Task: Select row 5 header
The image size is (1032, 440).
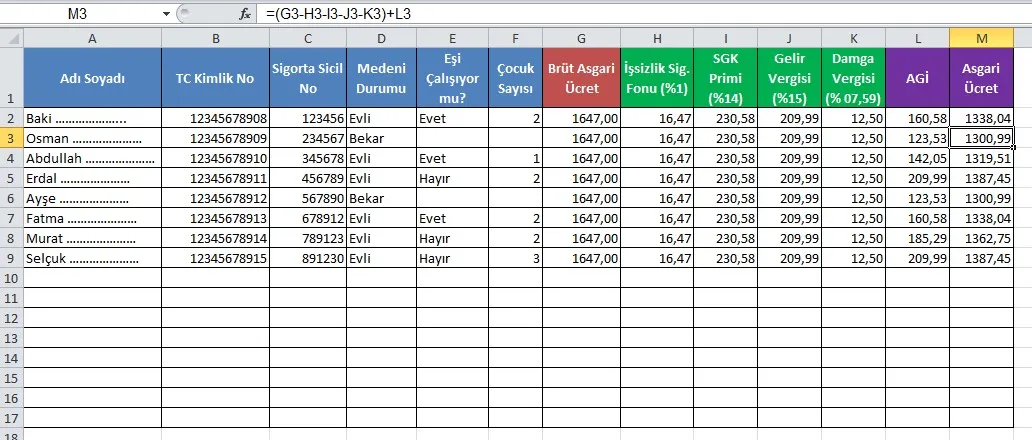Action: point(11,179)
